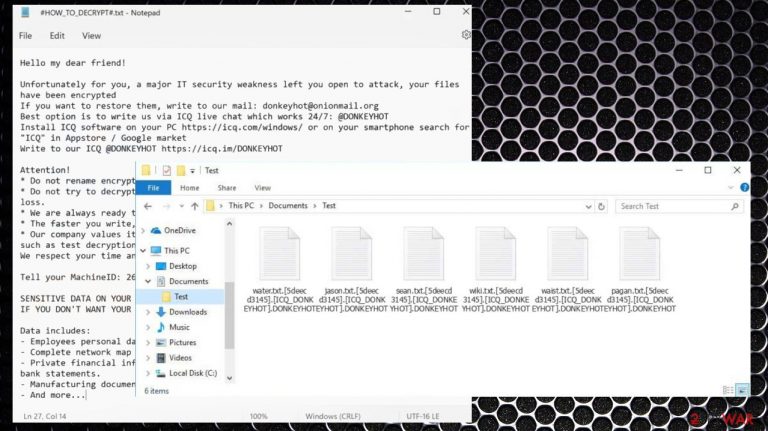Go forward with Explorer forward arrow

click(x=167, y=206)
